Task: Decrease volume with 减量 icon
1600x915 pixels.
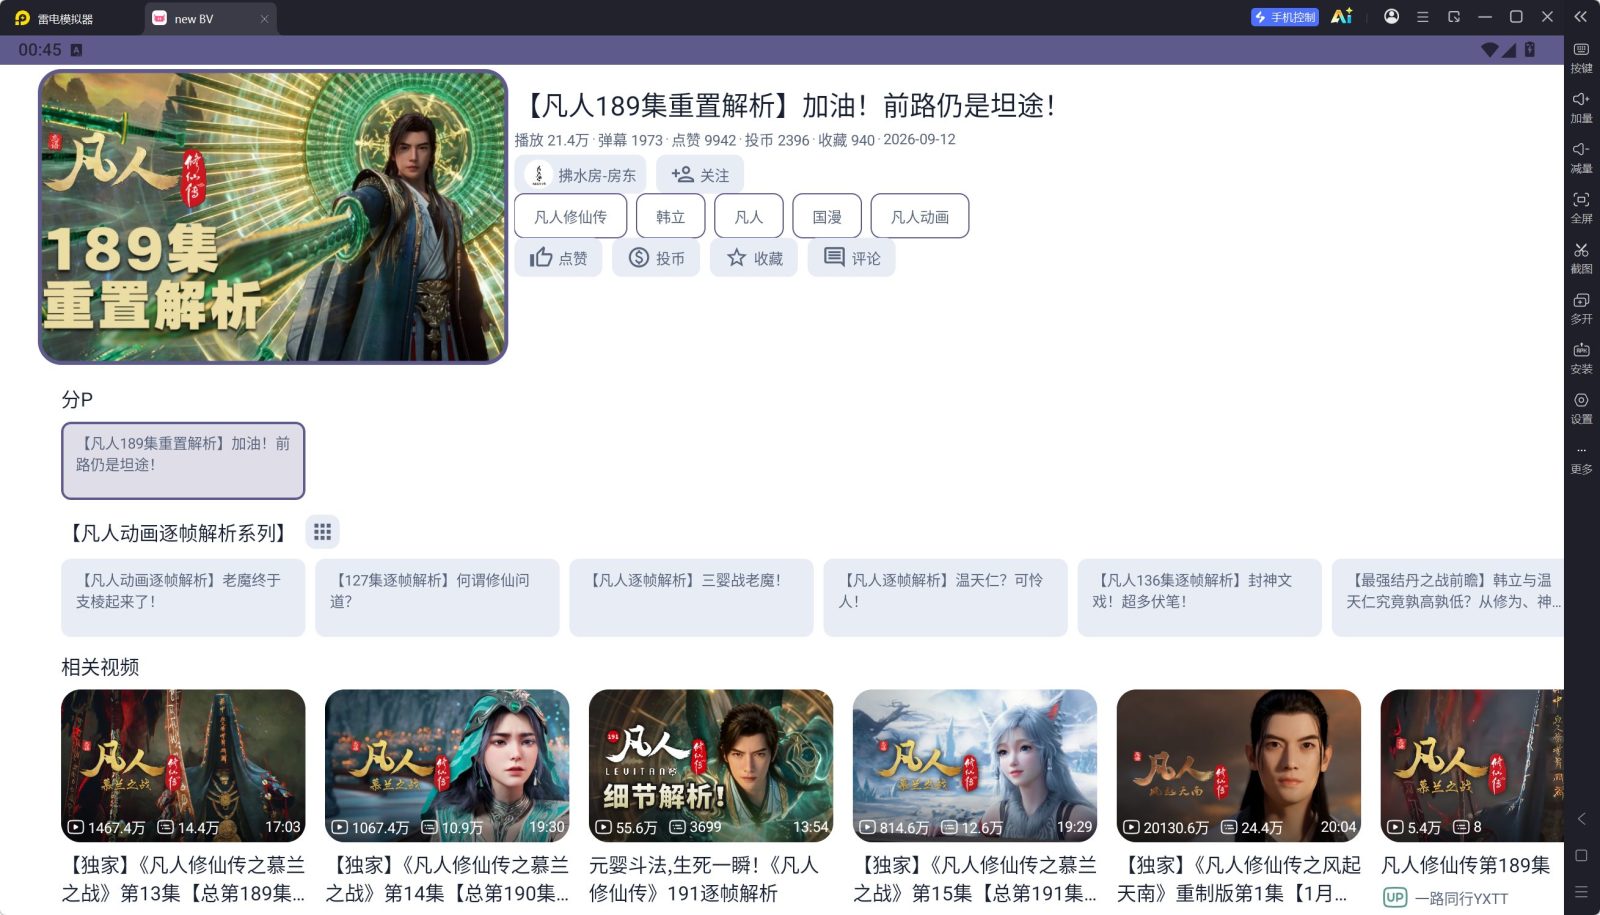Action: [x=1581, y=158]
